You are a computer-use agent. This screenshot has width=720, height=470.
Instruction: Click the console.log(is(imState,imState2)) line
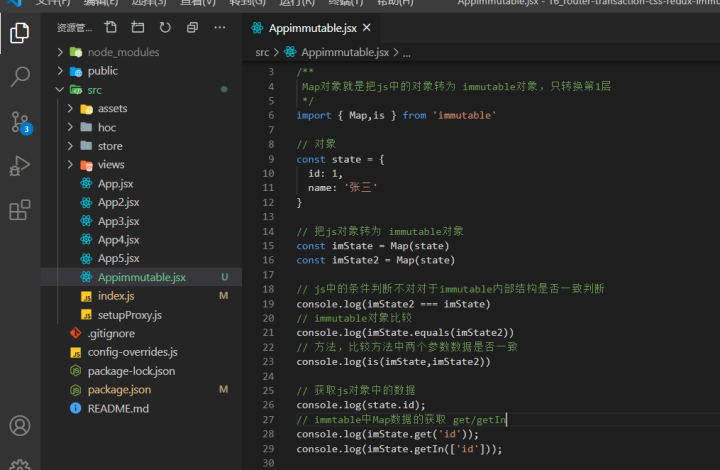pyautogui.click(x=393, y=362)
